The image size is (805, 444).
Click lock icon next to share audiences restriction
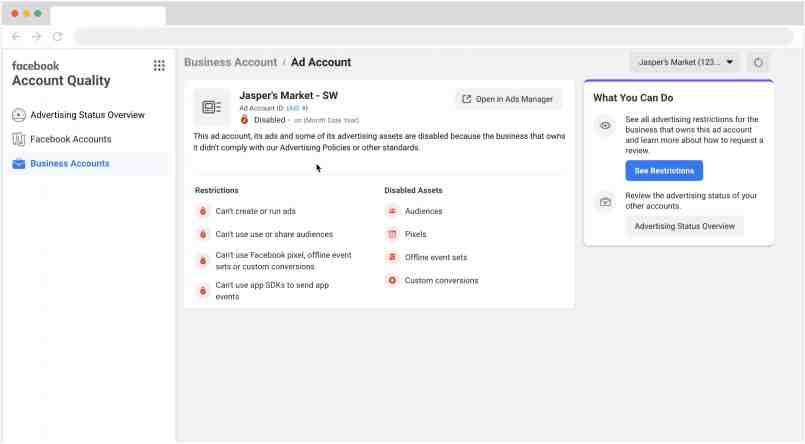tap(203, 234)
